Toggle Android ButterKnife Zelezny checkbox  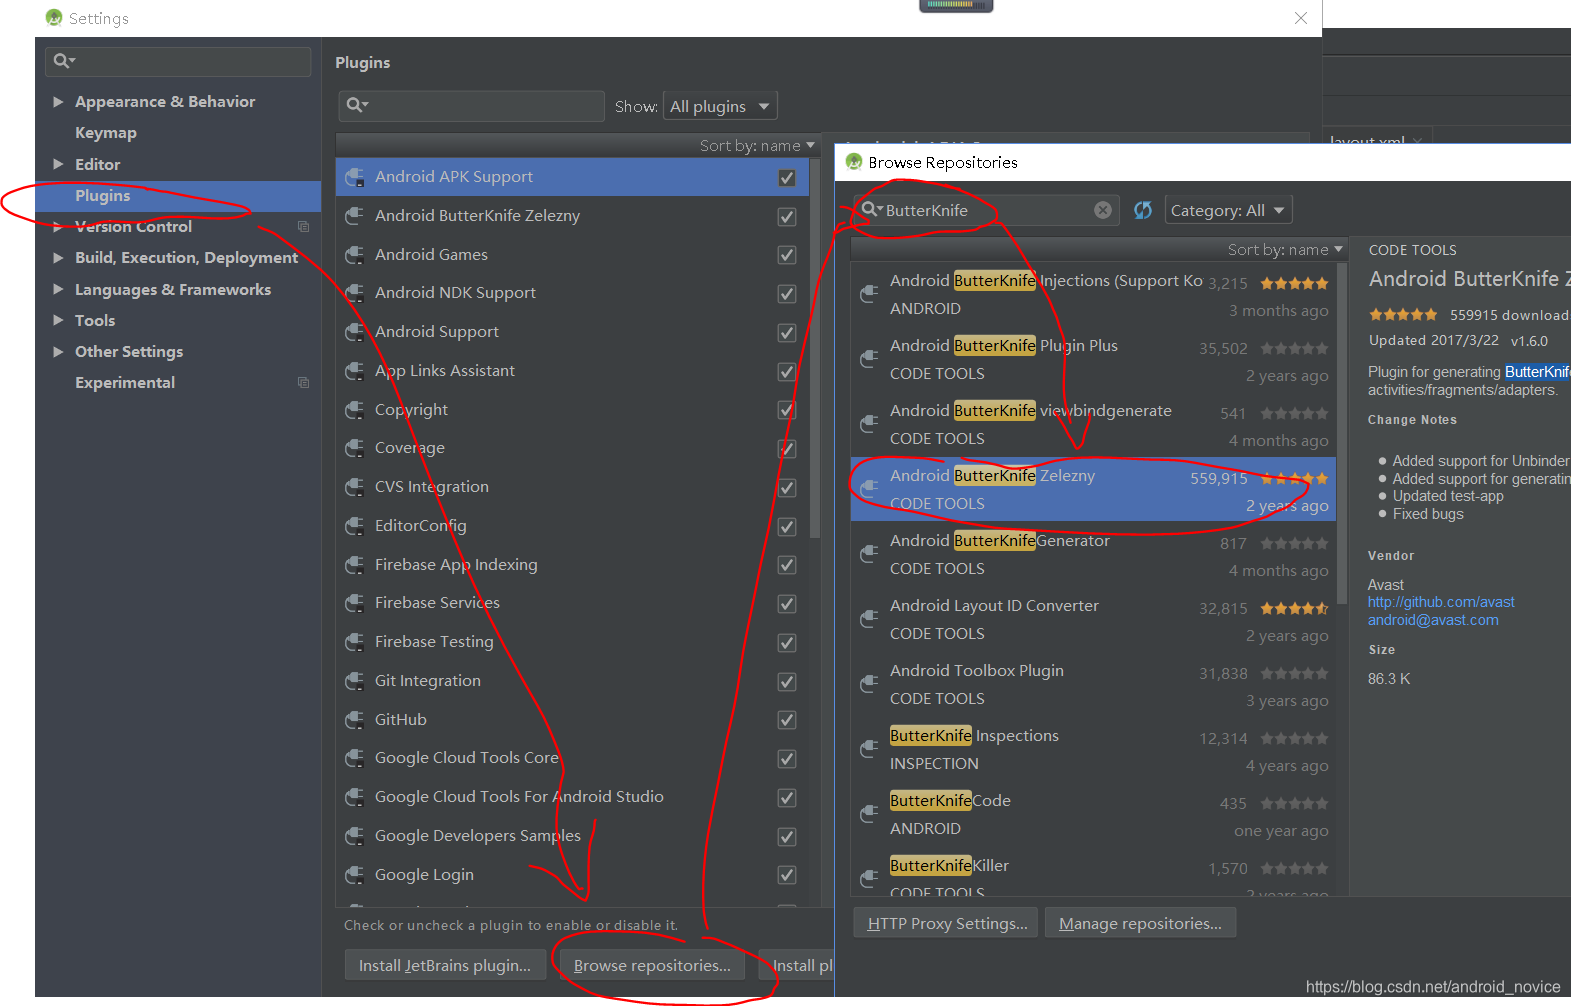787,217
